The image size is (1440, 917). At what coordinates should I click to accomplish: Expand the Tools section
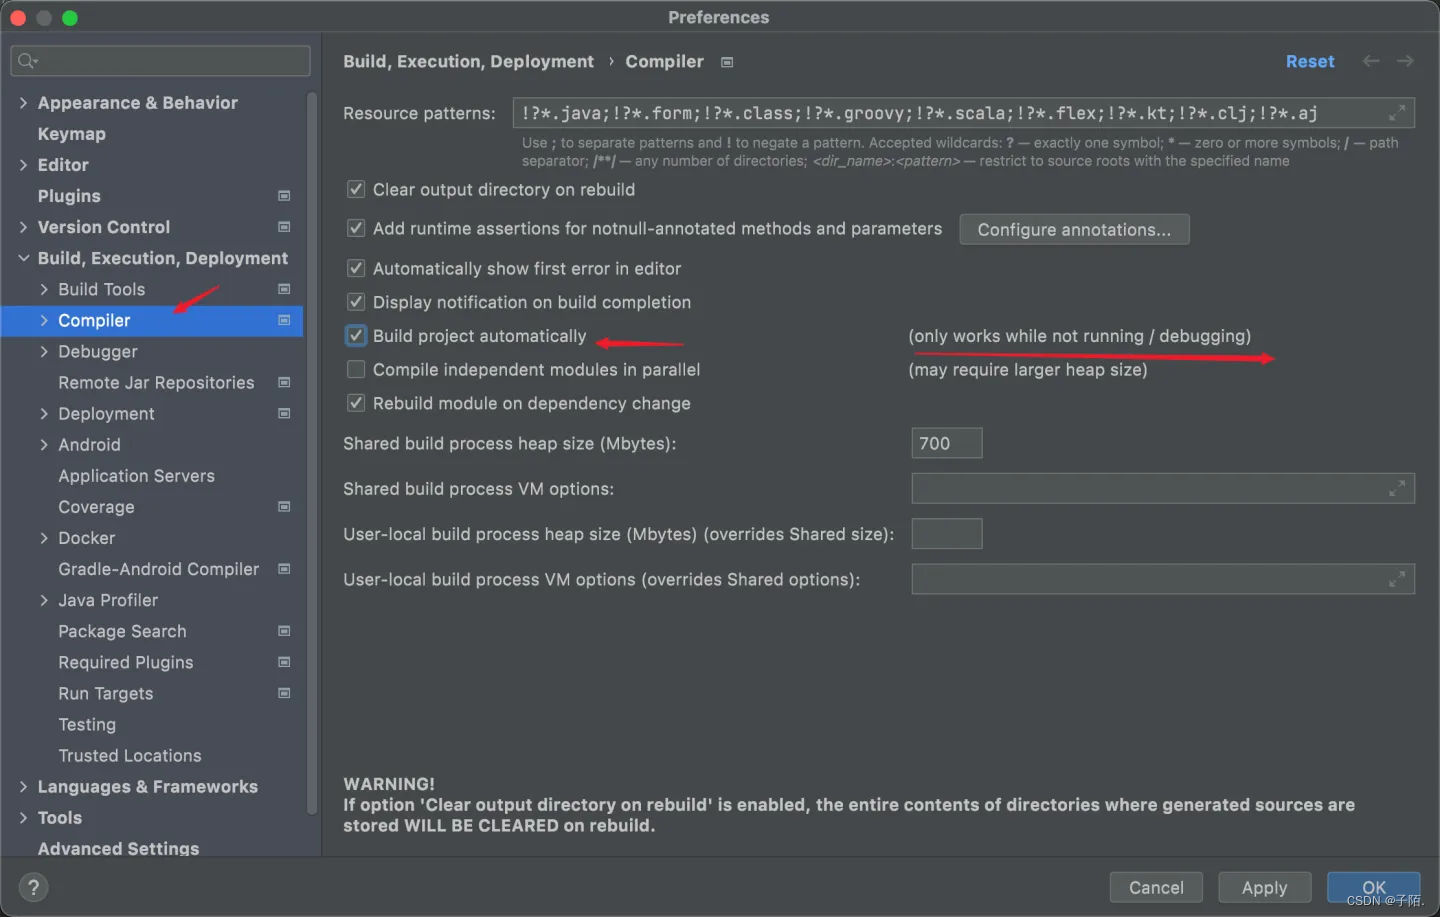pyautogui.click(x=23, y=818)
